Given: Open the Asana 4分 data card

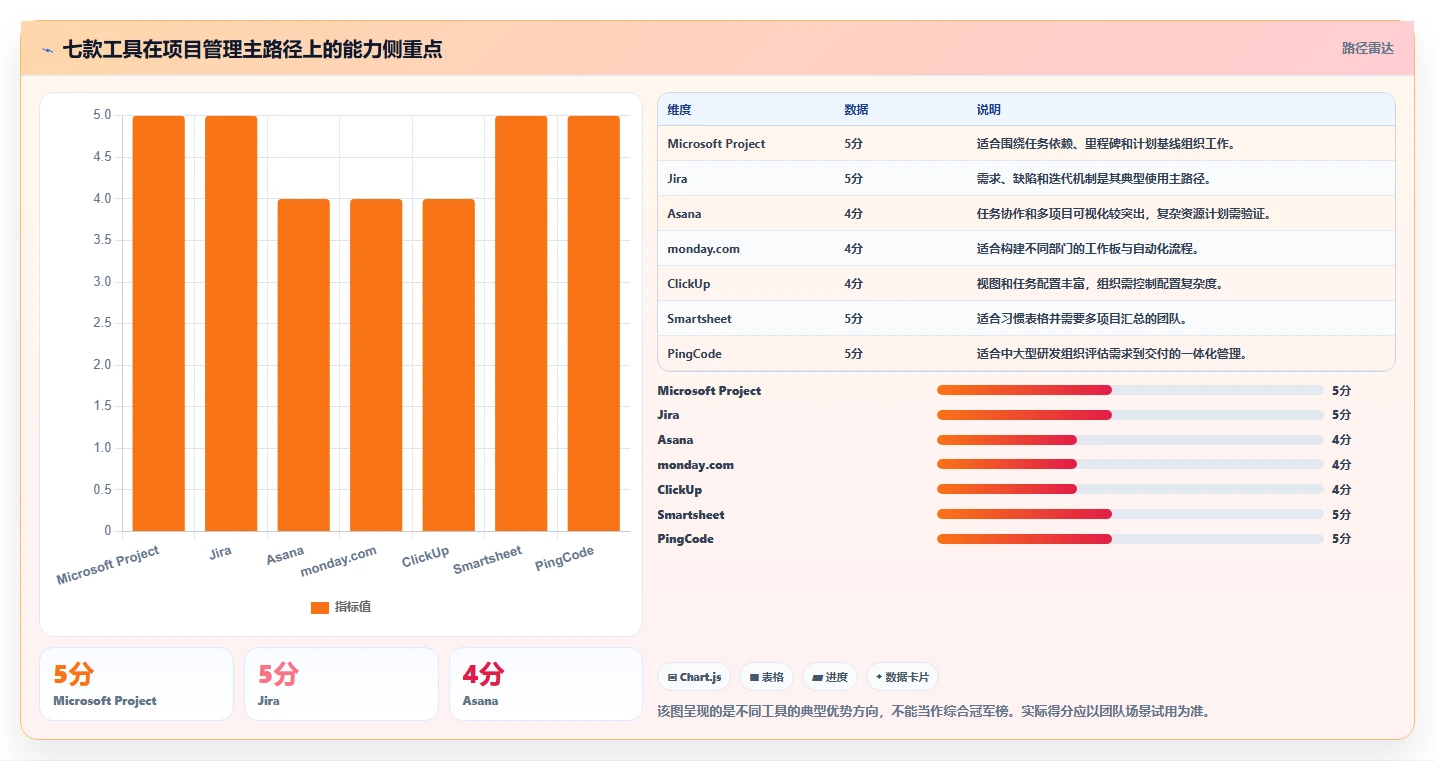Looking at the screenshot, I should pos(546,684).
